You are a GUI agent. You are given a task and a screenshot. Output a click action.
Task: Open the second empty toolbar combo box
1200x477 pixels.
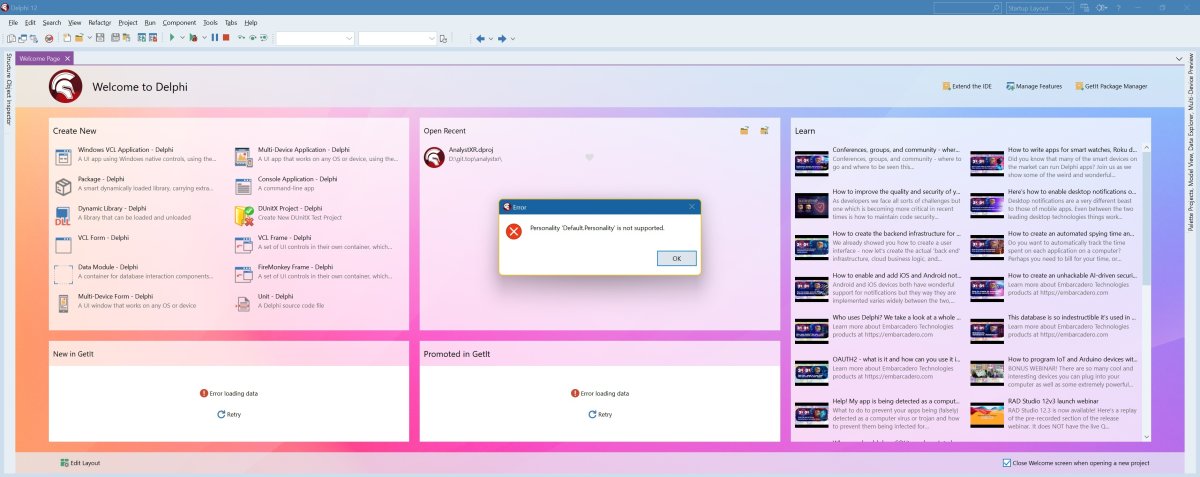(397, 38)
